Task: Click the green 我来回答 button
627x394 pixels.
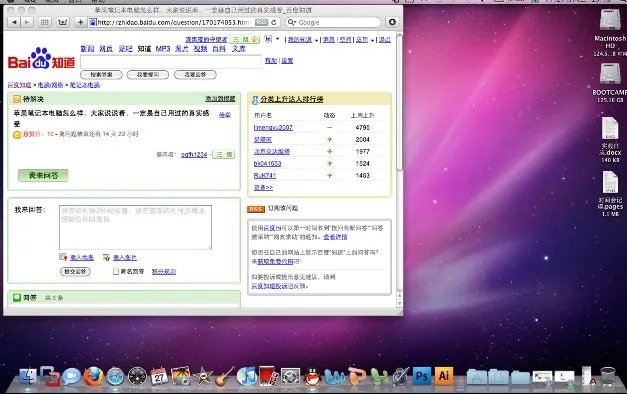Action: [x=43, y=175]
